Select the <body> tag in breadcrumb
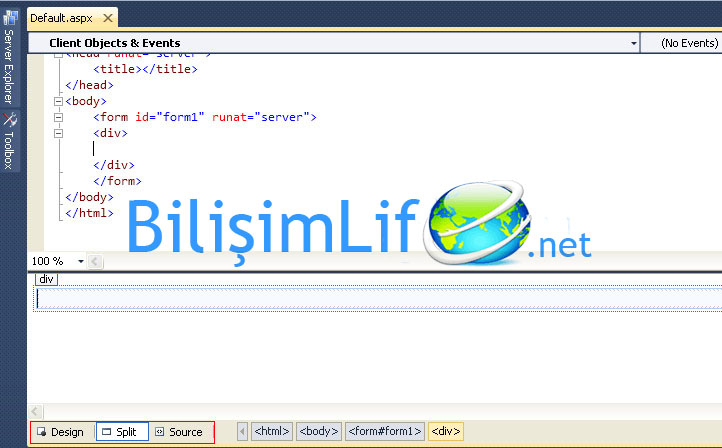 (319, 432)
